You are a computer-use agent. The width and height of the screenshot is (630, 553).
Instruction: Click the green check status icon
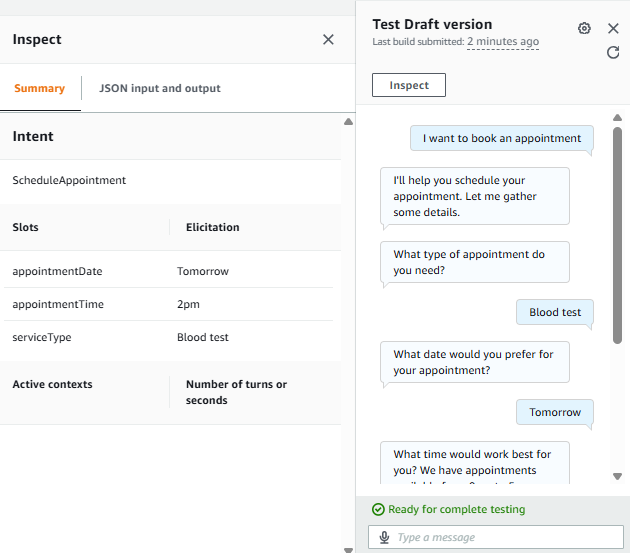click(378, 509)
